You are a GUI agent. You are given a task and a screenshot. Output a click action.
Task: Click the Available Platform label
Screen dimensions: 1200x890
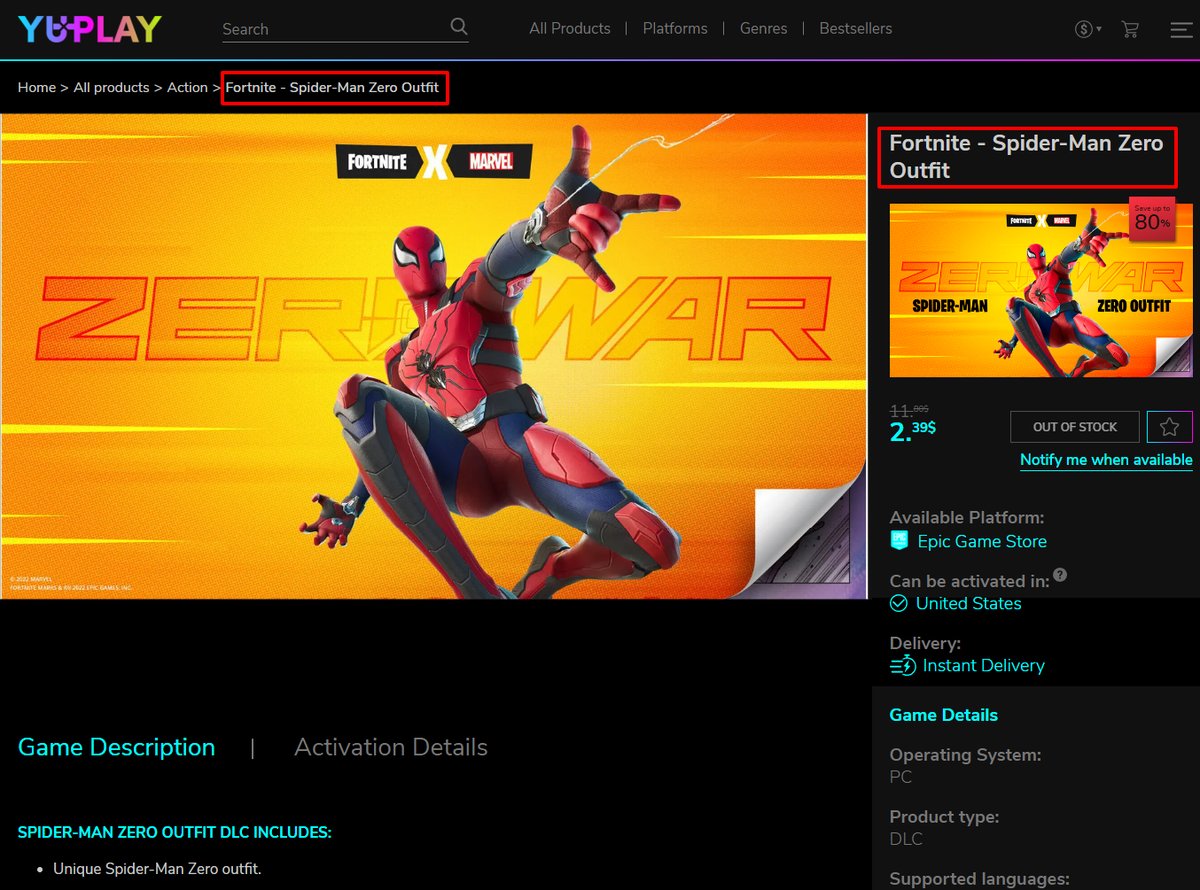pos(967,517)
